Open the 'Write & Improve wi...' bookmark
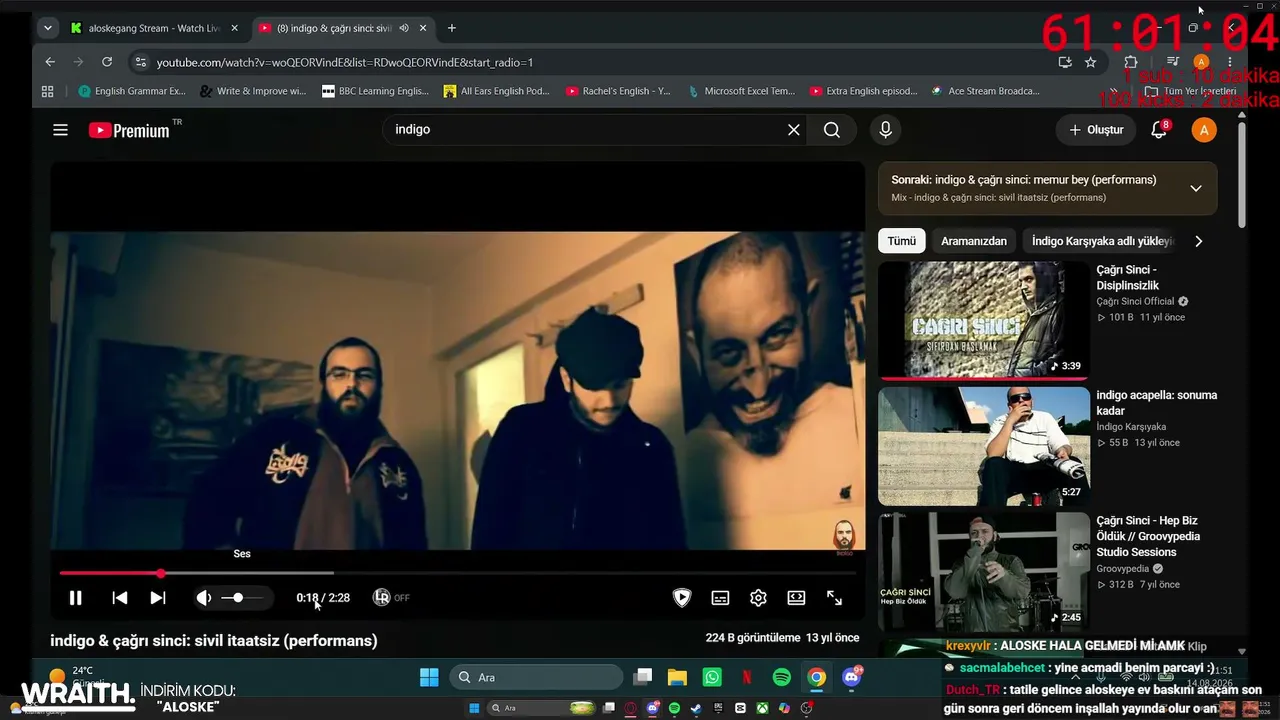 click(x=253, y=91)
